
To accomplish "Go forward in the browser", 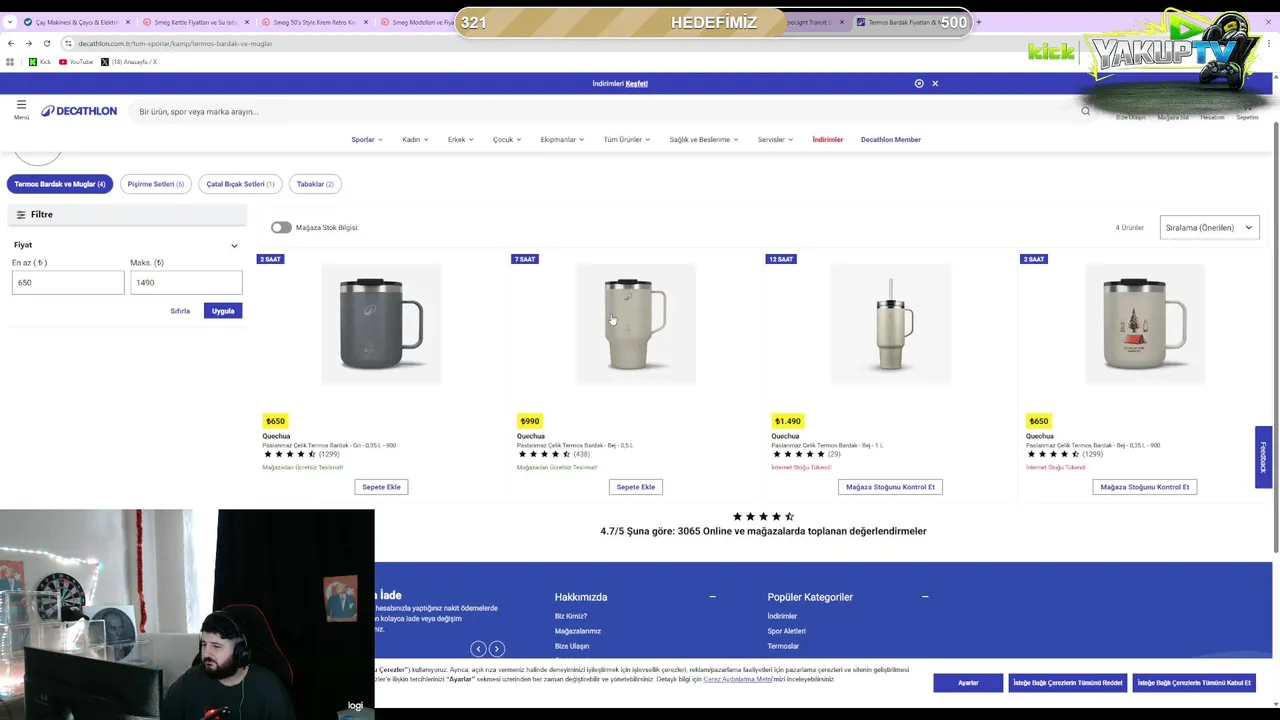I will (28, 43).
